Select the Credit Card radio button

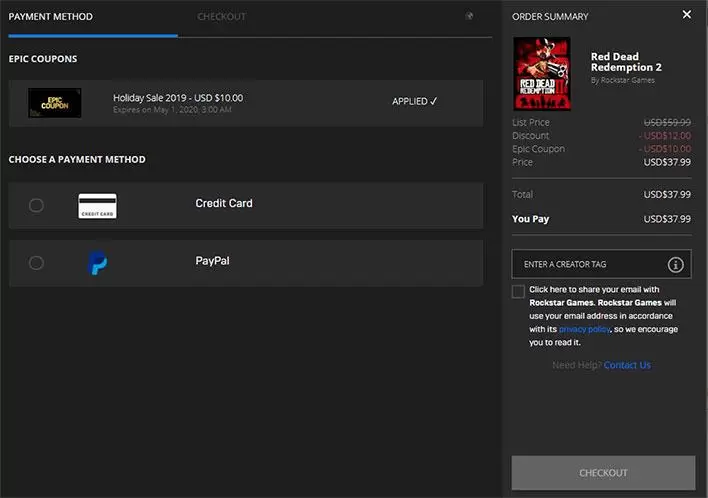36,205
